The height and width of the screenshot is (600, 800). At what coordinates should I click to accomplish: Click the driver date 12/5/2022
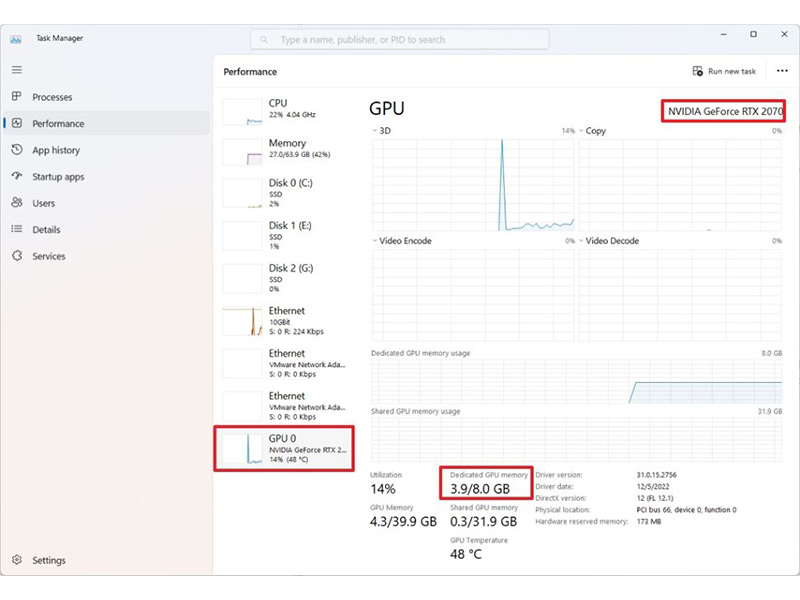[653, 486]
